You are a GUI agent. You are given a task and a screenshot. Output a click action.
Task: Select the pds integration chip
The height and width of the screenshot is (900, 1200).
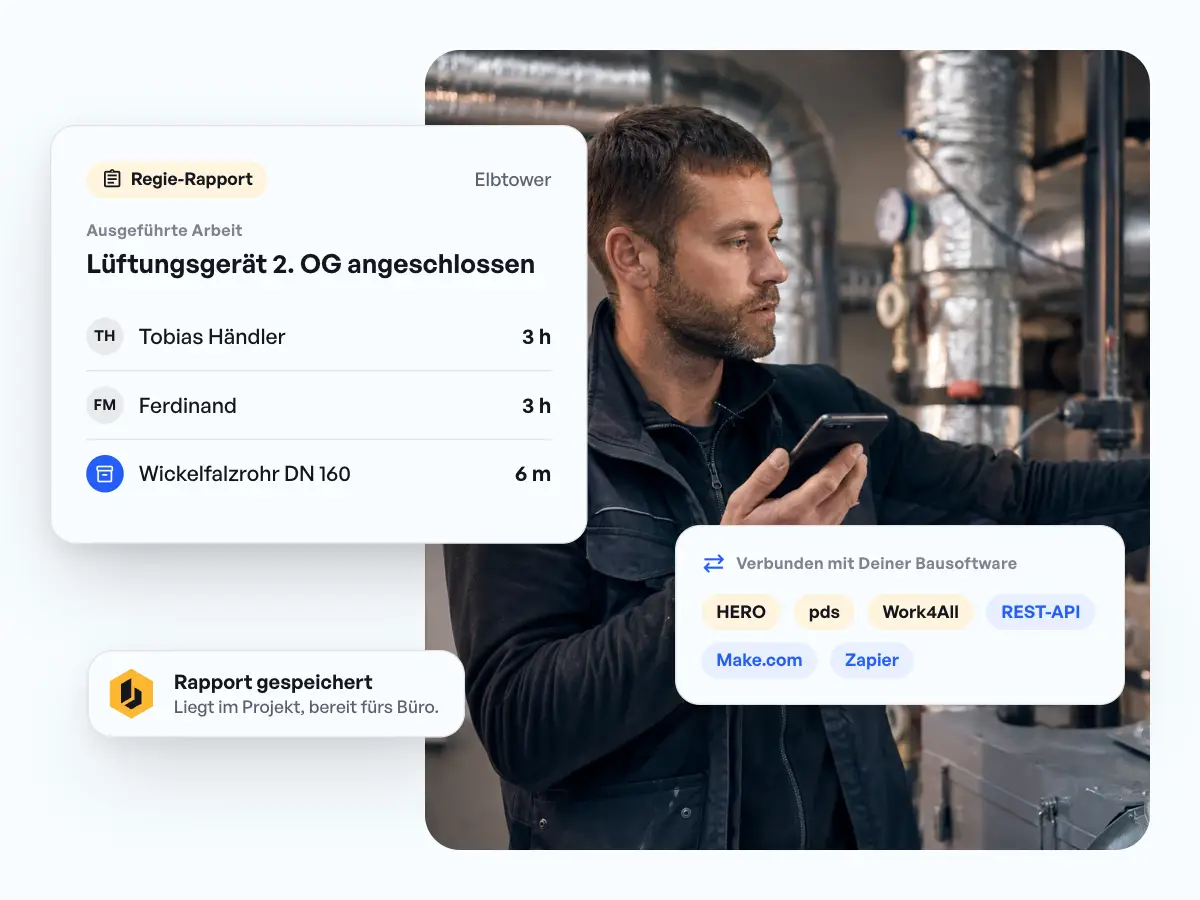click(x=824, y=612)
